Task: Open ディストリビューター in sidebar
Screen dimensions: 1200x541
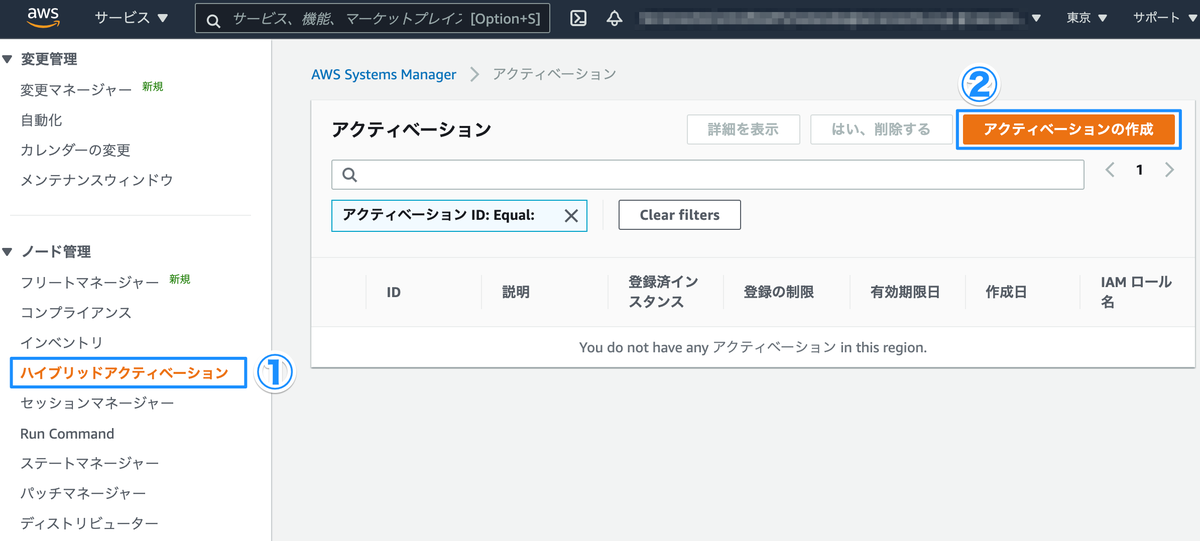Action: click(x=89, y=523)
